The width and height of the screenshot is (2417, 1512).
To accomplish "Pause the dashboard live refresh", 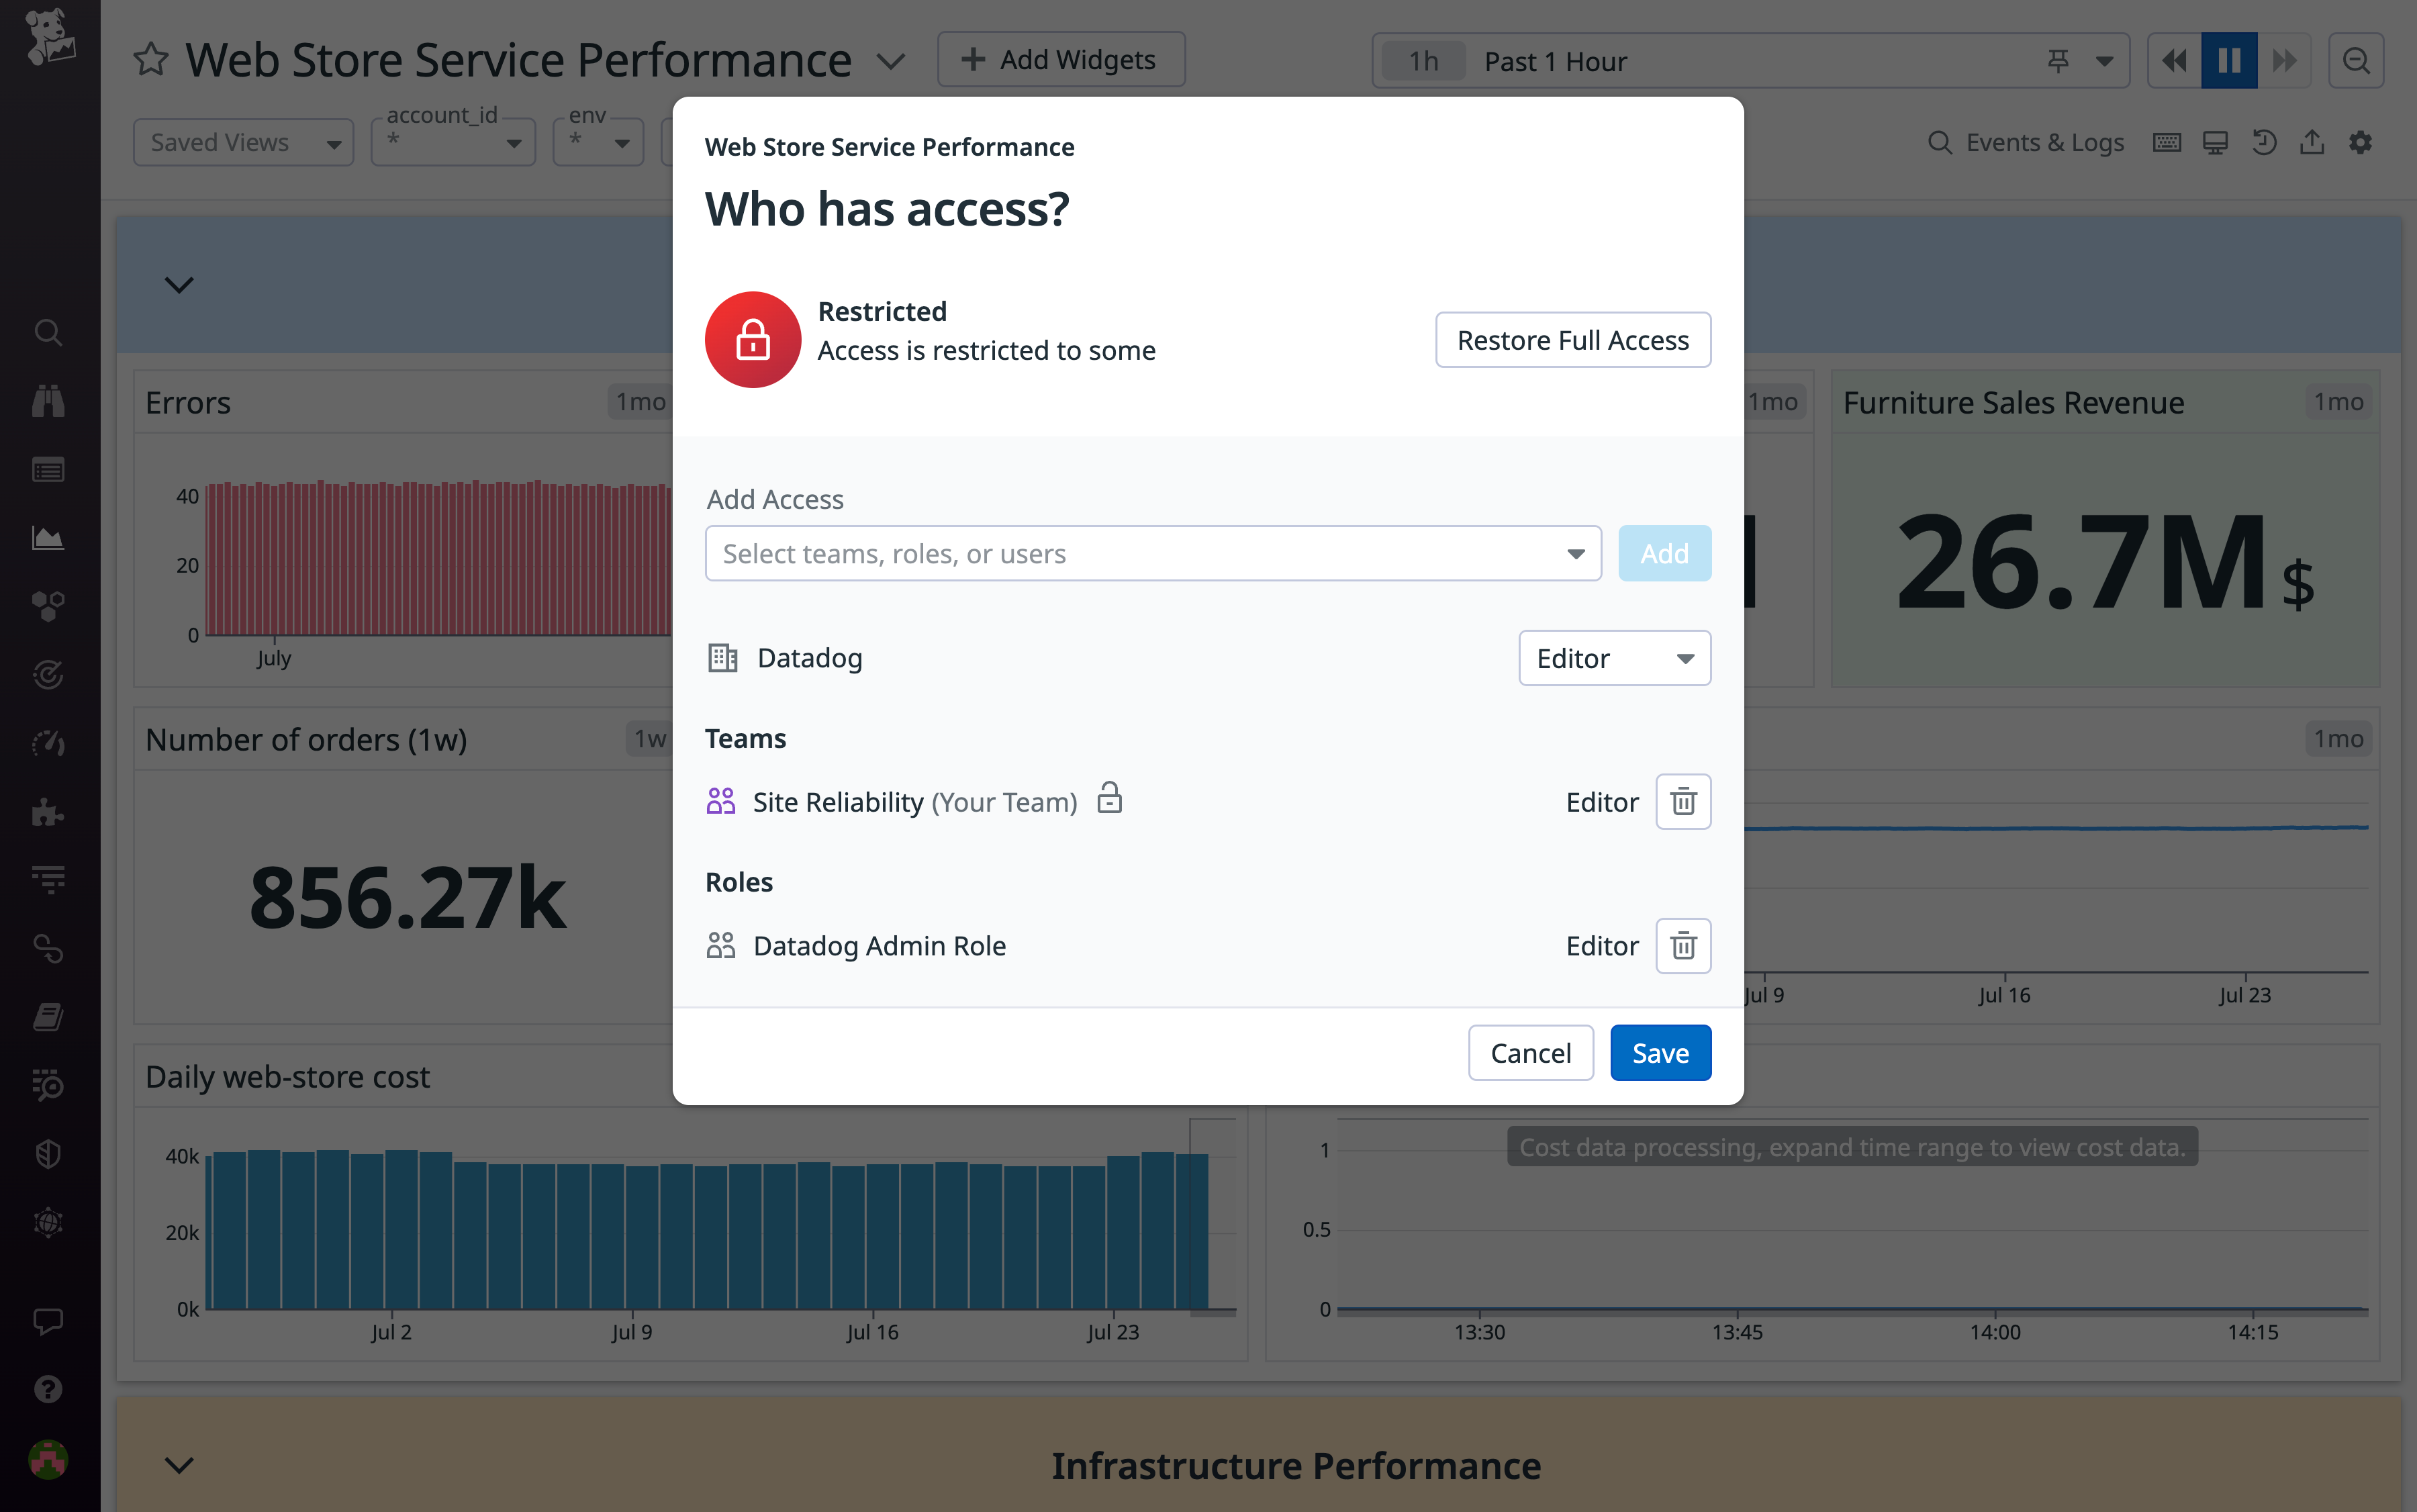I will point(2229,60).
